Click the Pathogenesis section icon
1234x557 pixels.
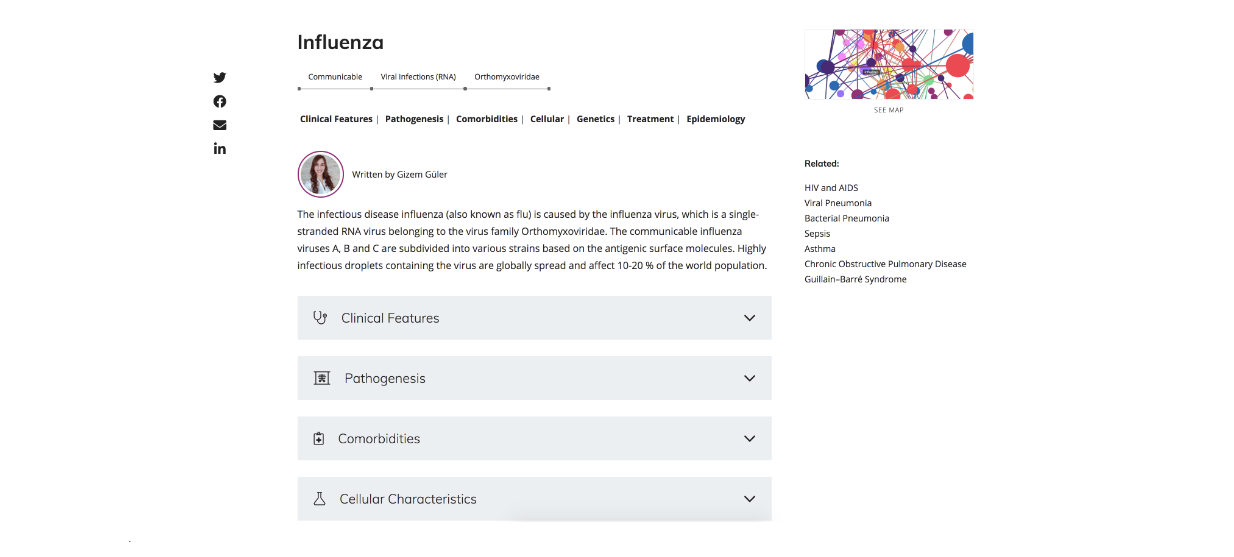click(x=321, y=378)
